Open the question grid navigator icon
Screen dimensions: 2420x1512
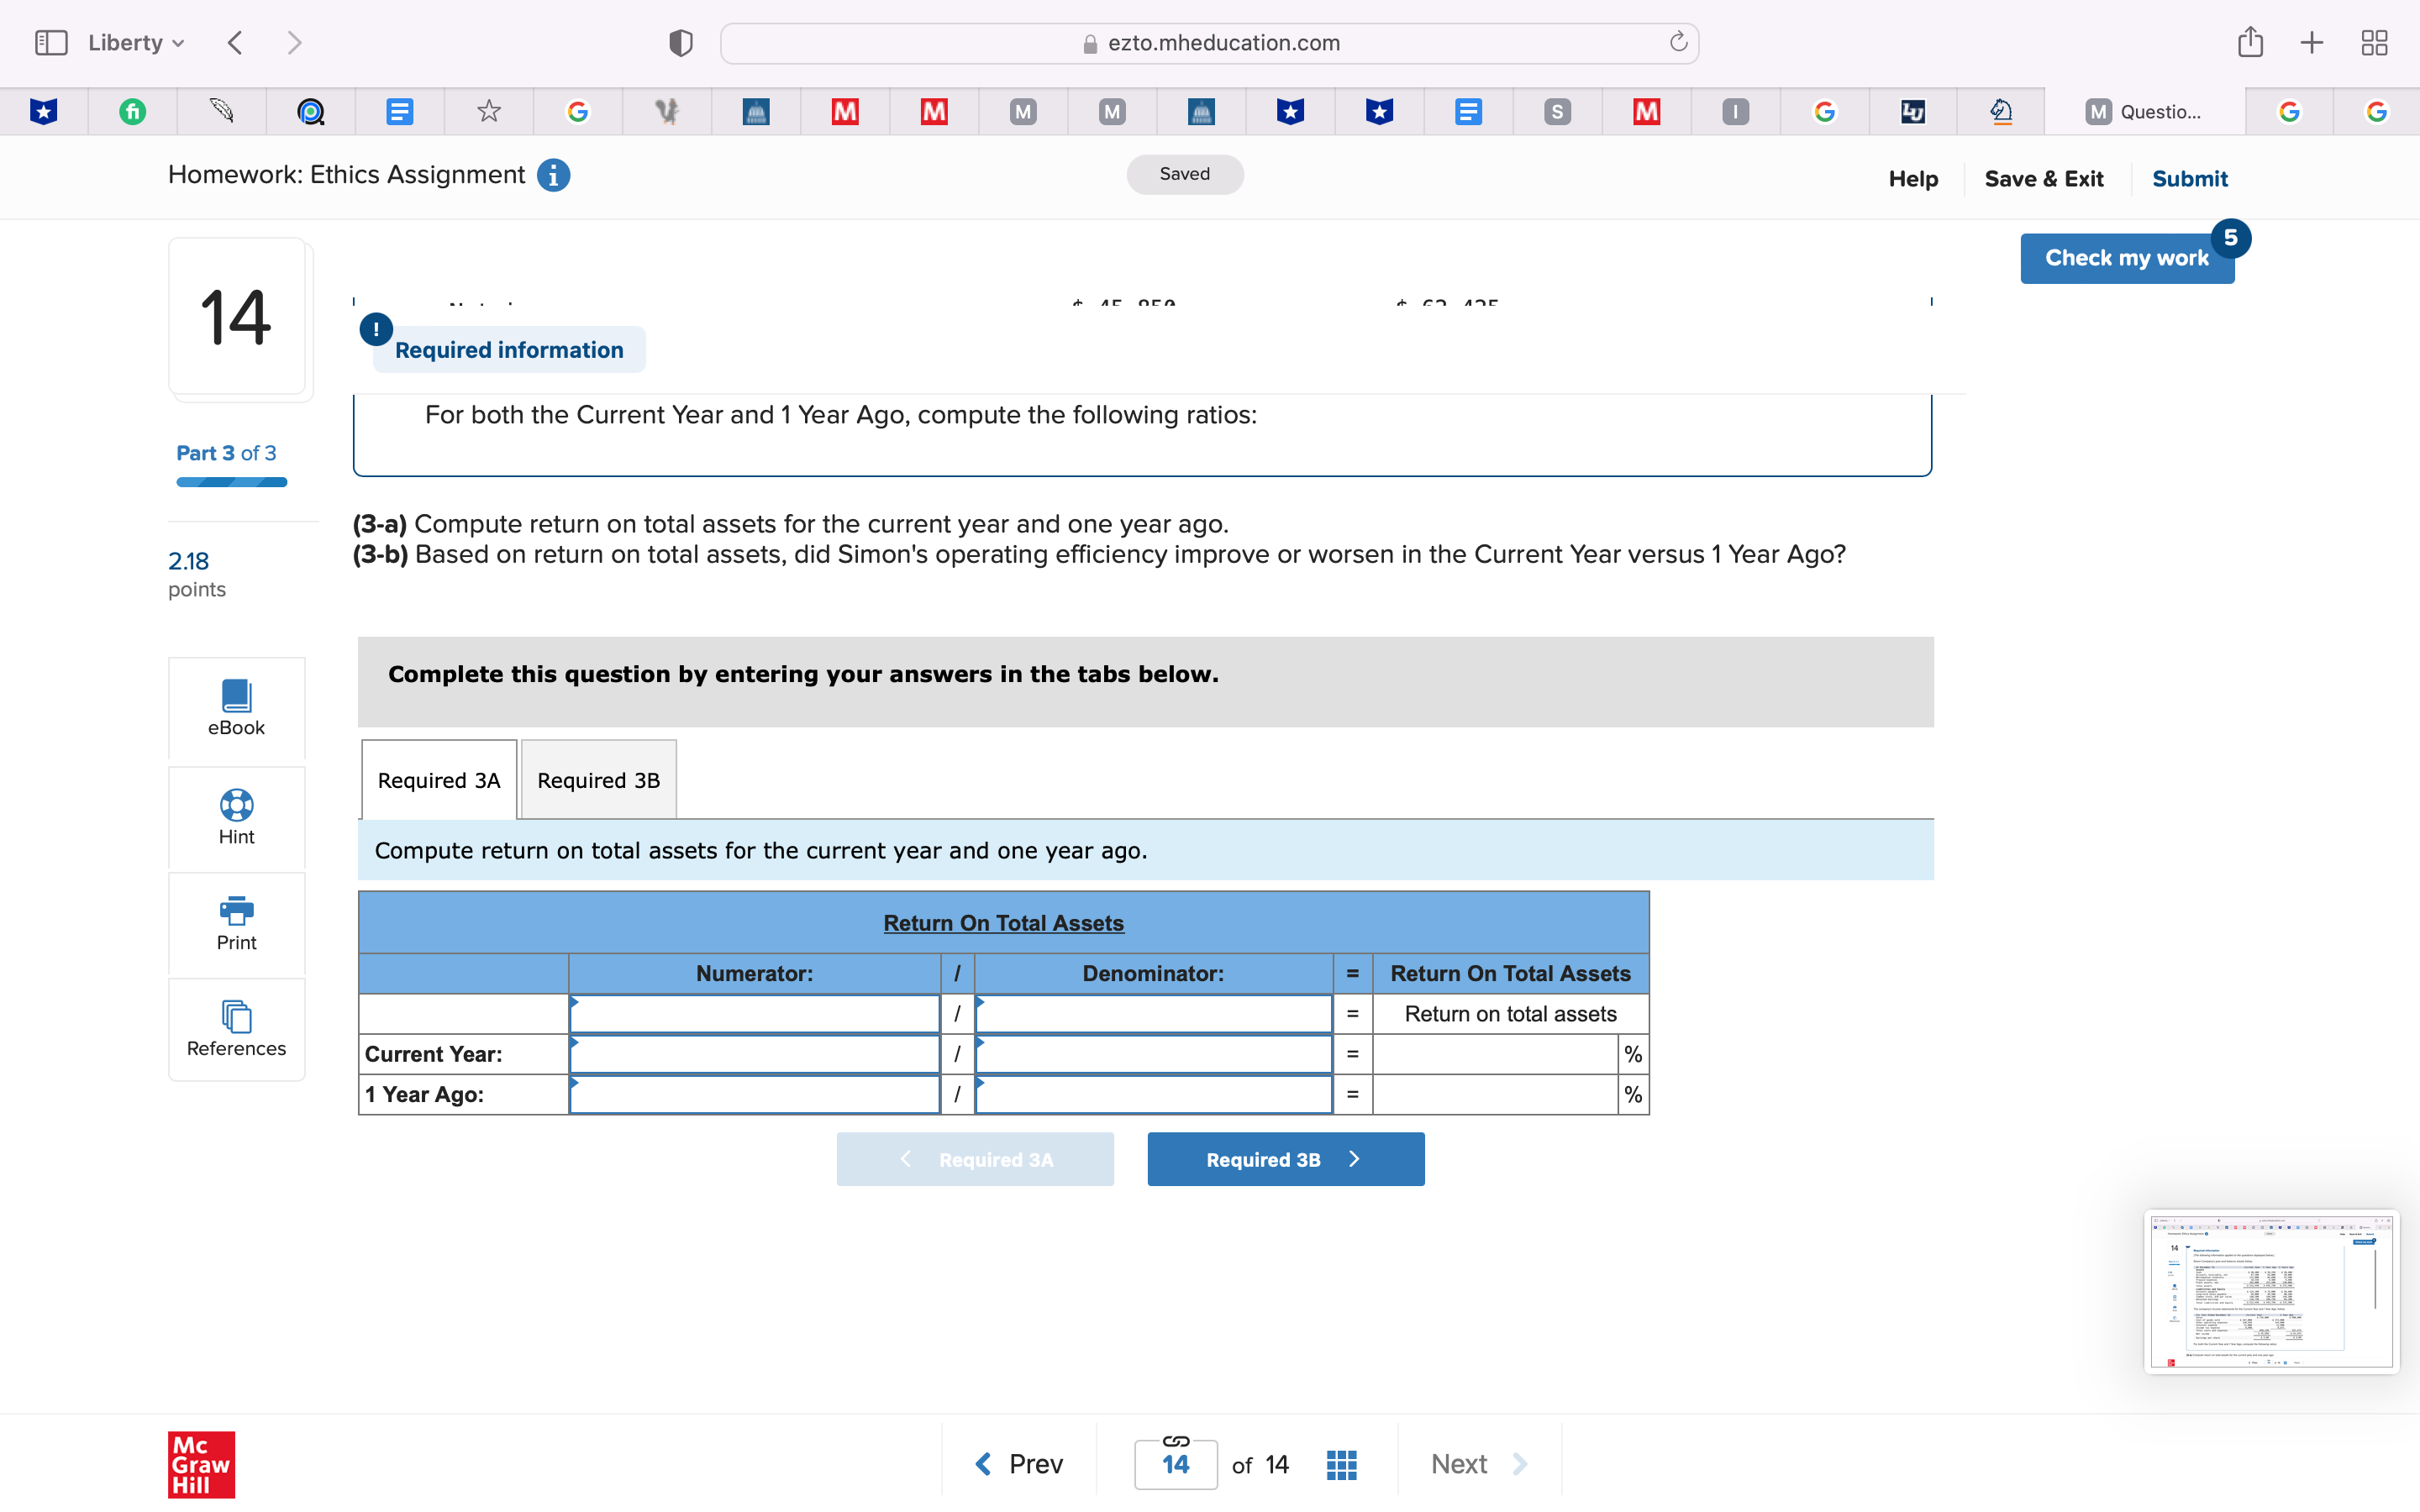(1341, 1464)
